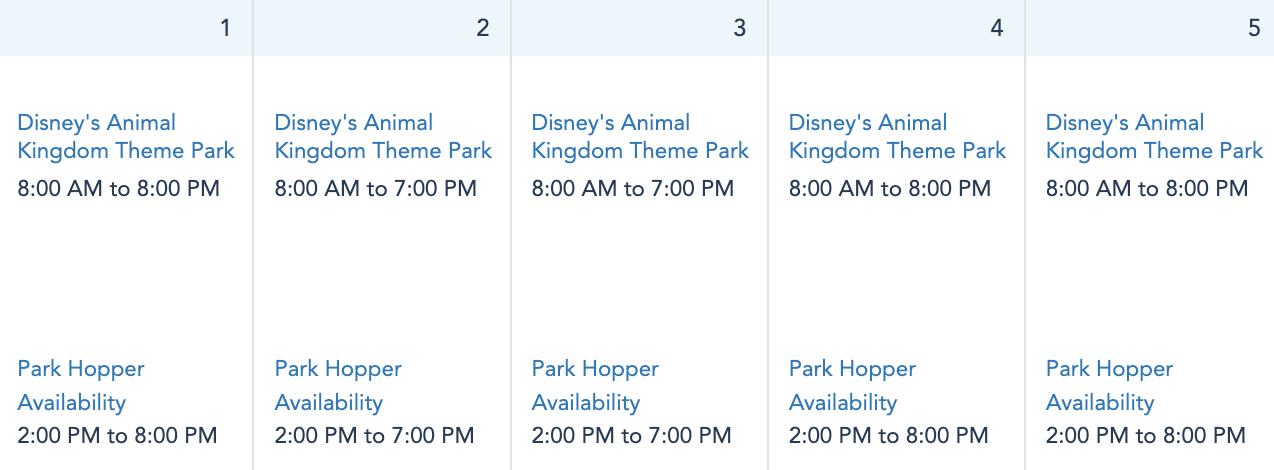Click Park Hopper Availability link on day 2
This screenshot has height=470, width=1274.
(x=338, y=386)
